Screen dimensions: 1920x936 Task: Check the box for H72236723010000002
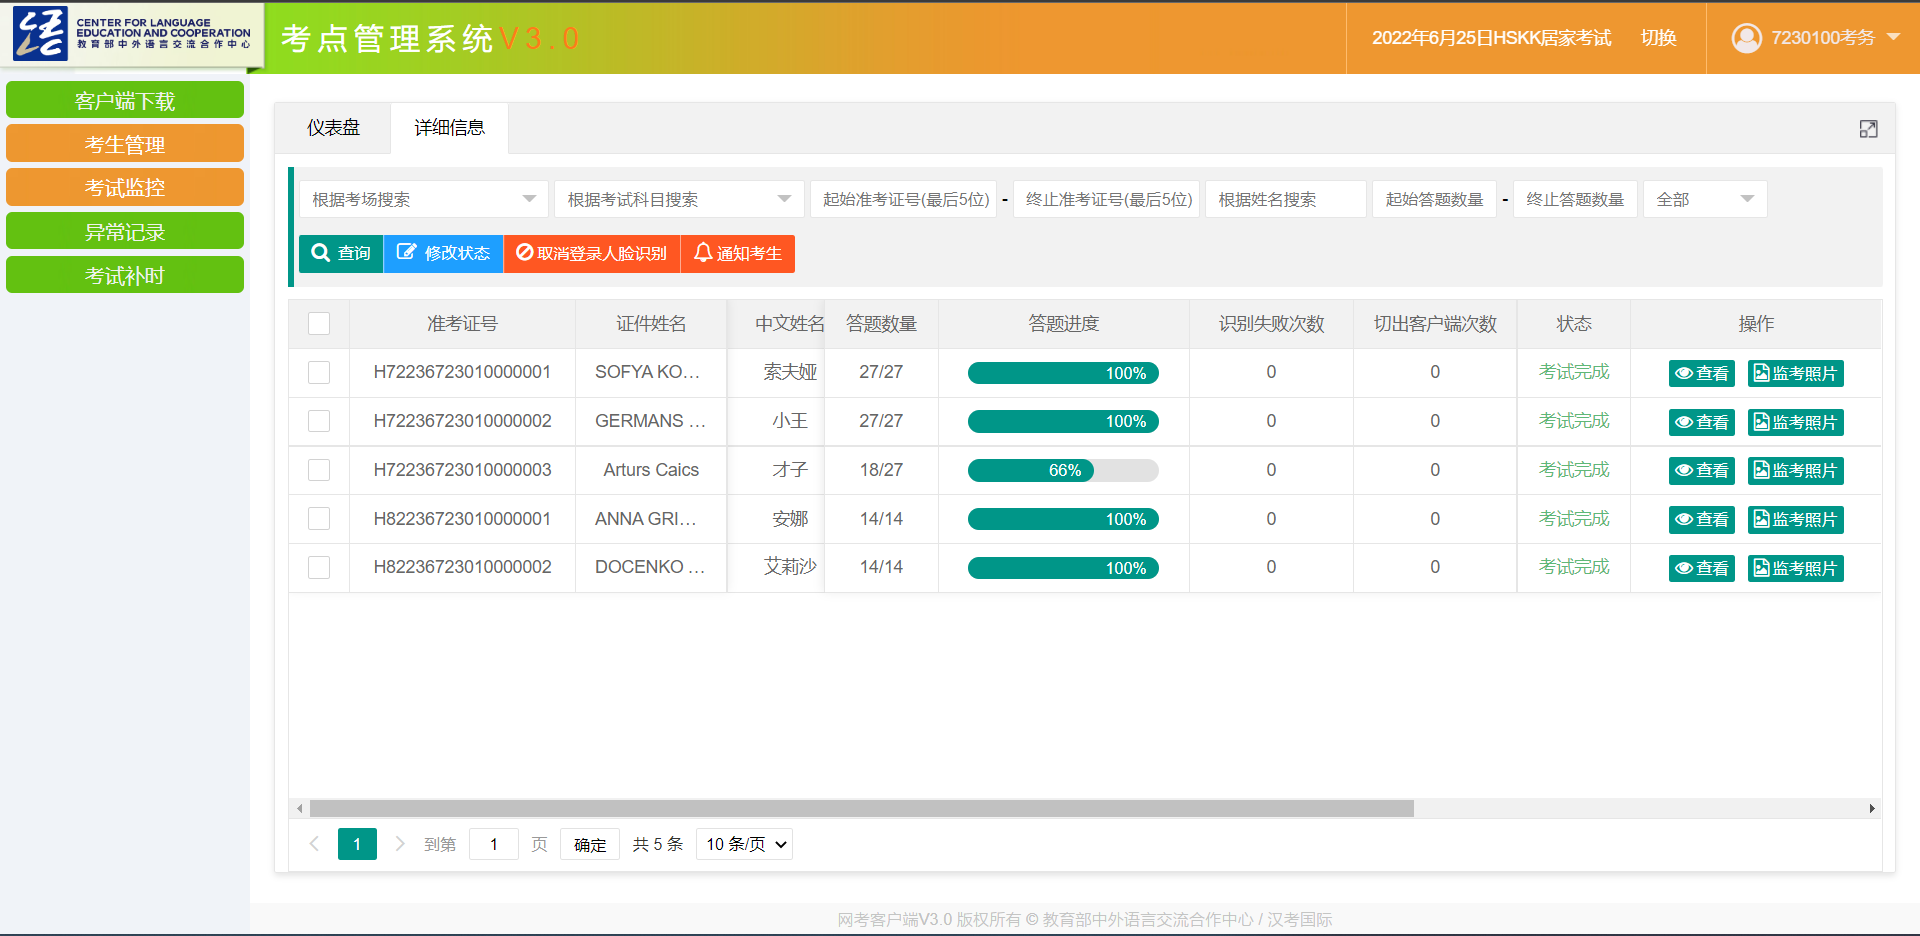319,421
